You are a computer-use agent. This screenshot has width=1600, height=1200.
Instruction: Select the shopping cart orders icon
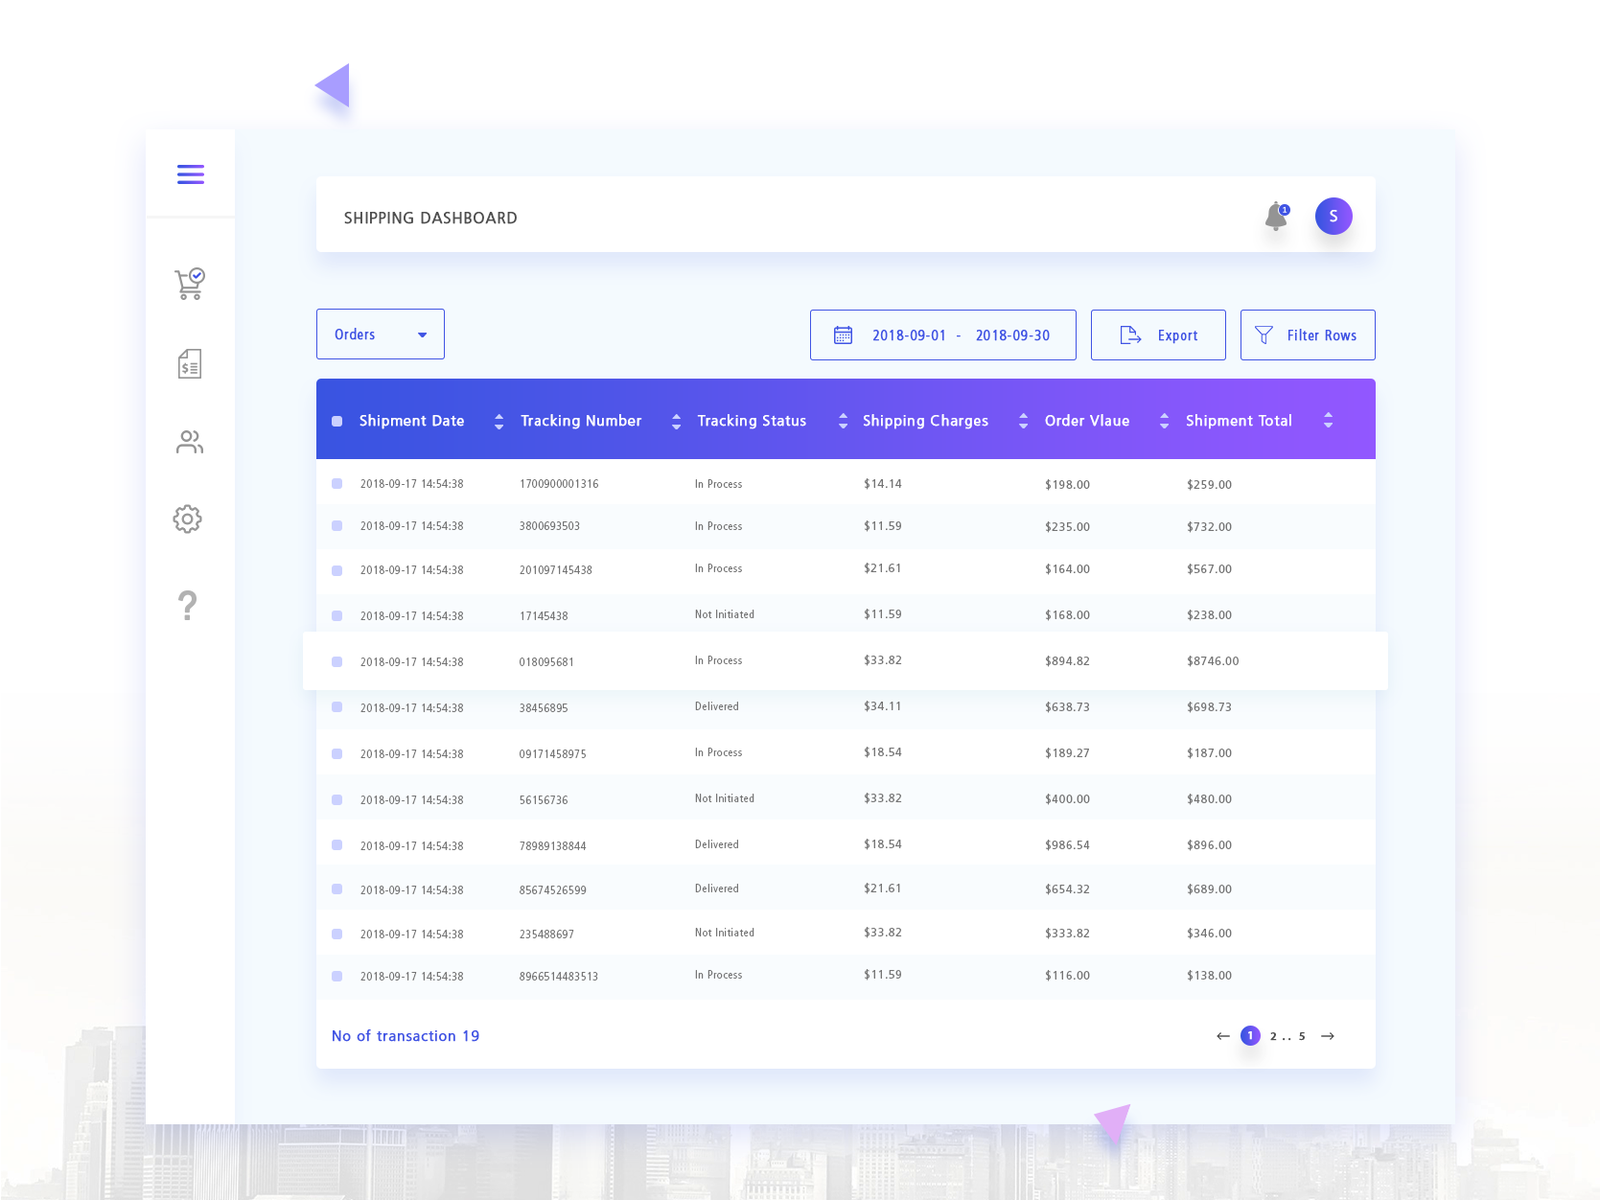click(x=190, y=285)
